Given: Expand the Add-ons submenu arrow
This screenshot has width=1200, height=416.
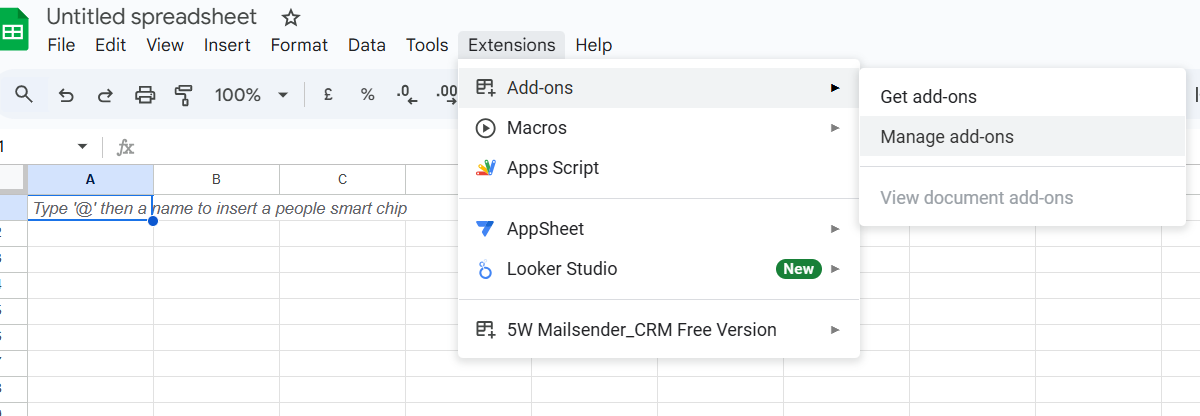Looking at the screenshot, I should [x=835, y=88].
